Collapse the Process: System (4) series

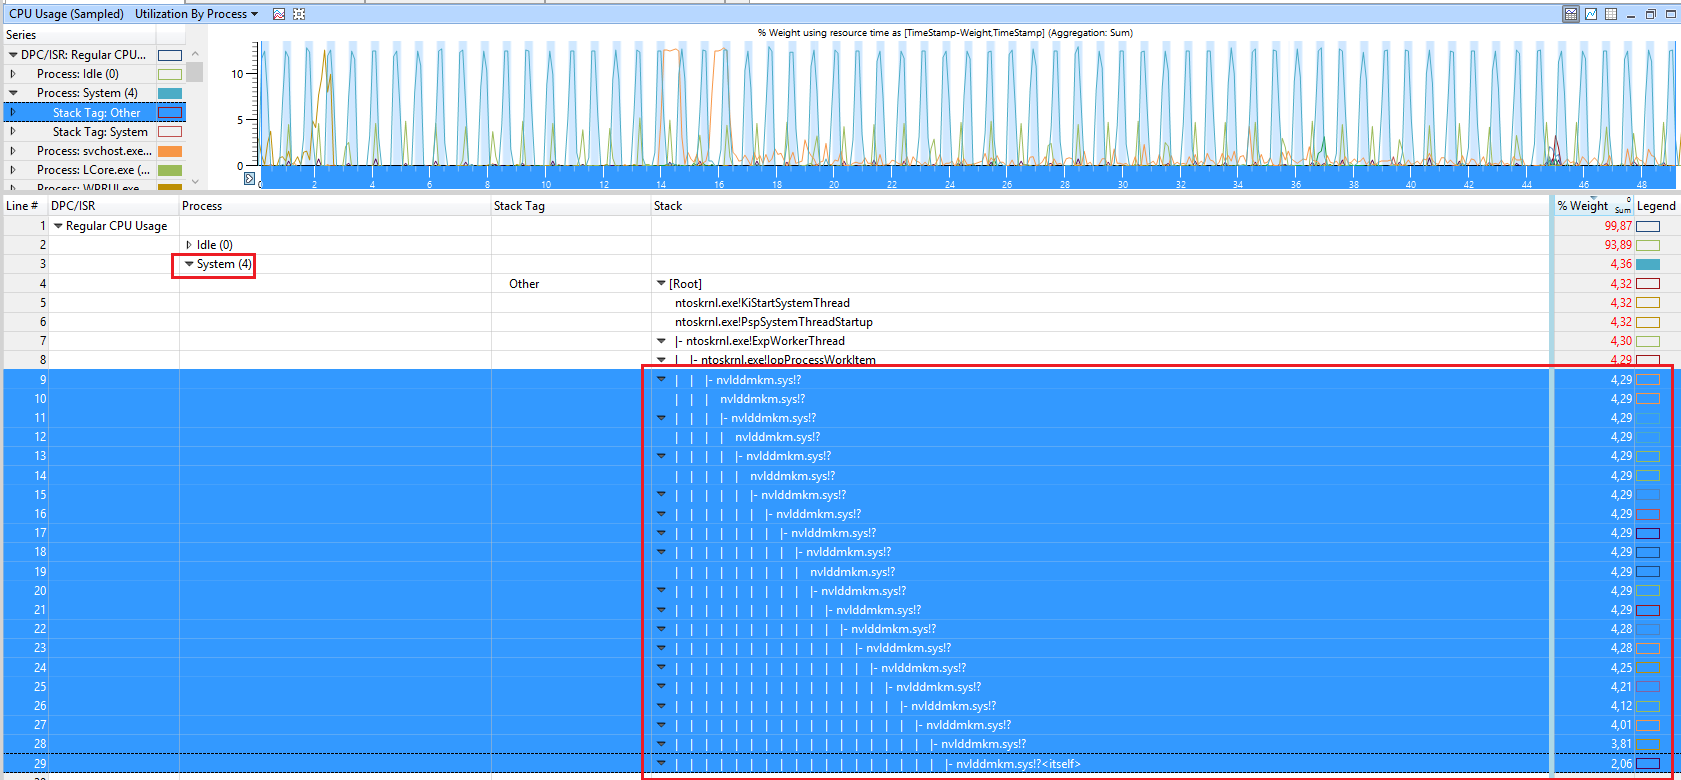point(13,93)
